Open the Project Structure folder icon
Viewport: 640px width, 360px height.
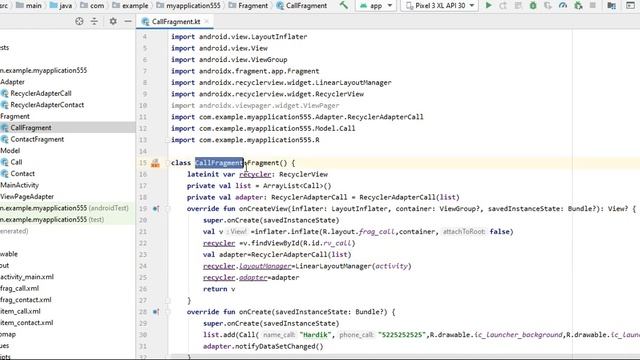click(611, 6)
